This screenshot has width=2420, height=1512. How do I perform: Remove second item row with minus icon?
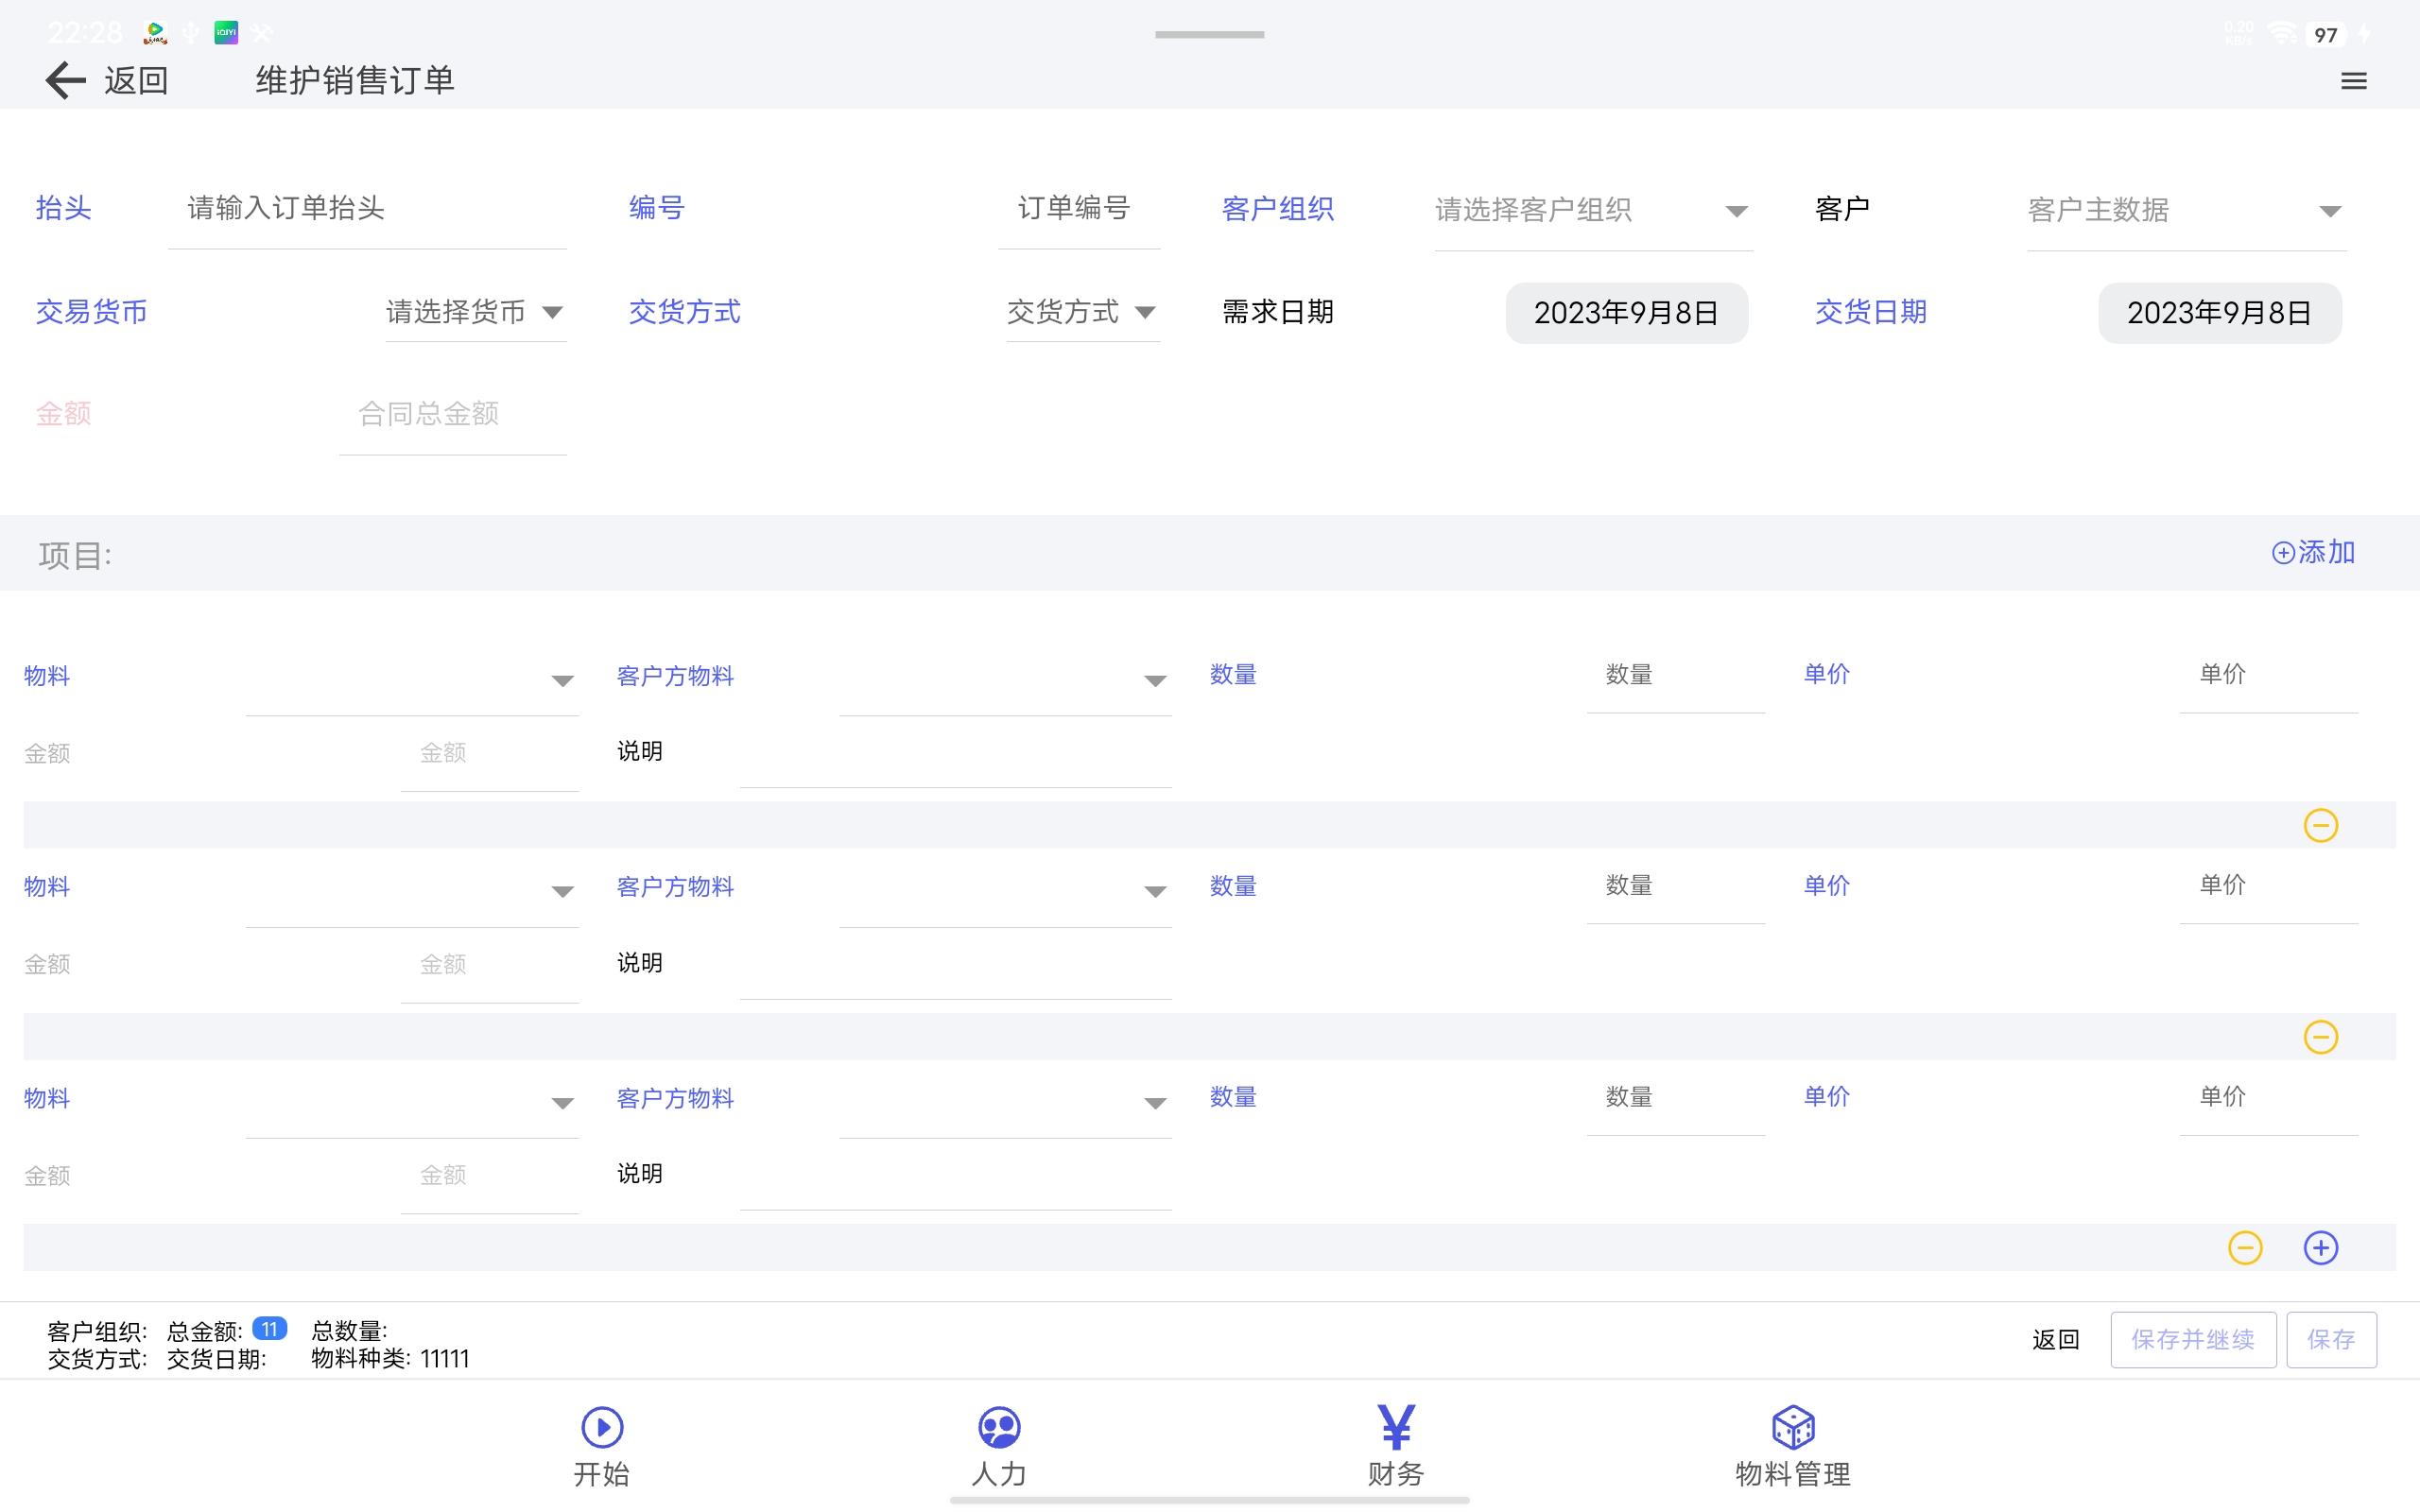pos(2320,1037)
